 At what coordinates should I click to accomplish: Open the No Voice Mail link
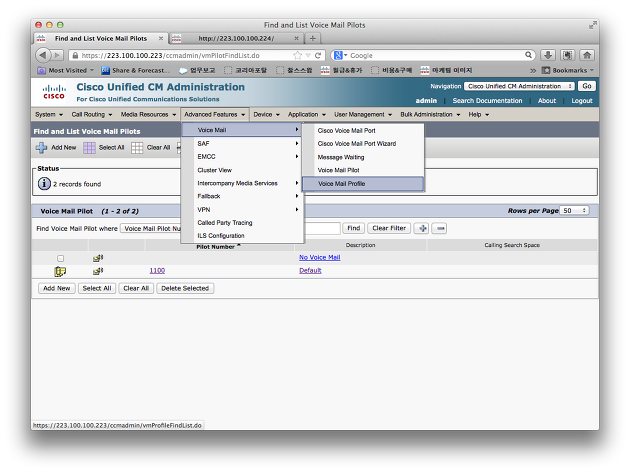coord(319,257)
